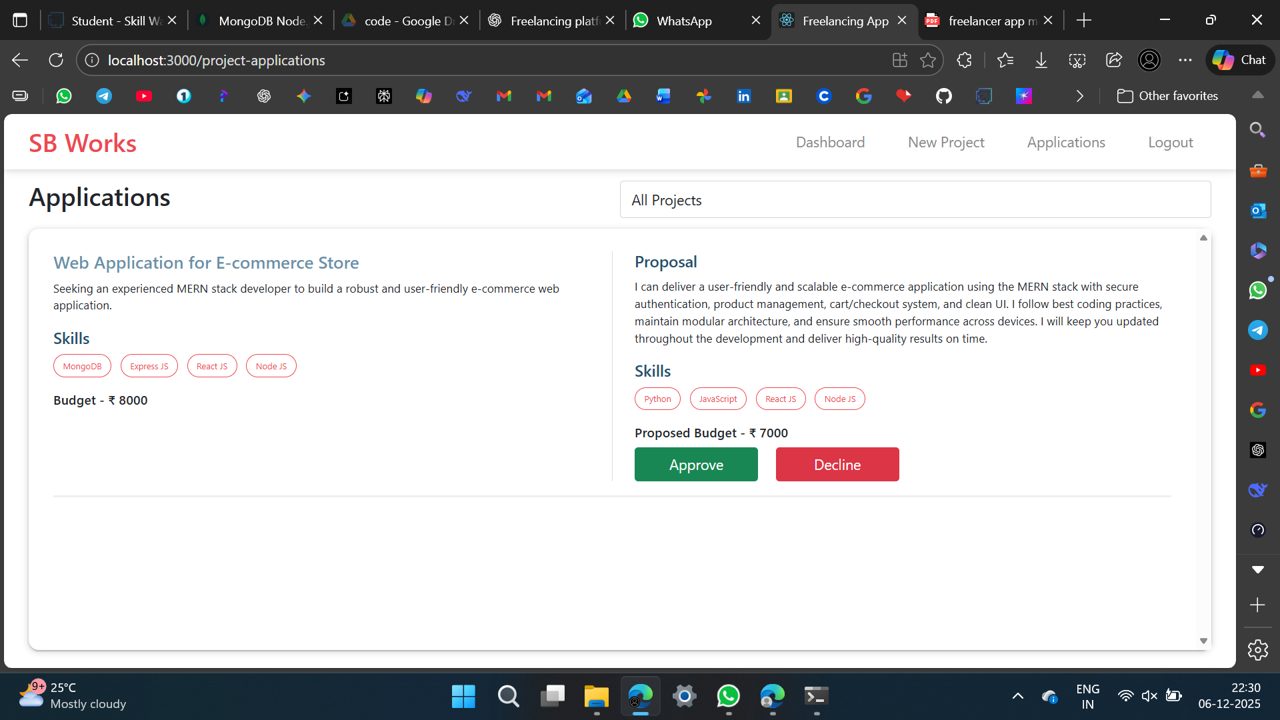
Task: Switch to the MongoDB Node tab
Action: coord(260,20)
